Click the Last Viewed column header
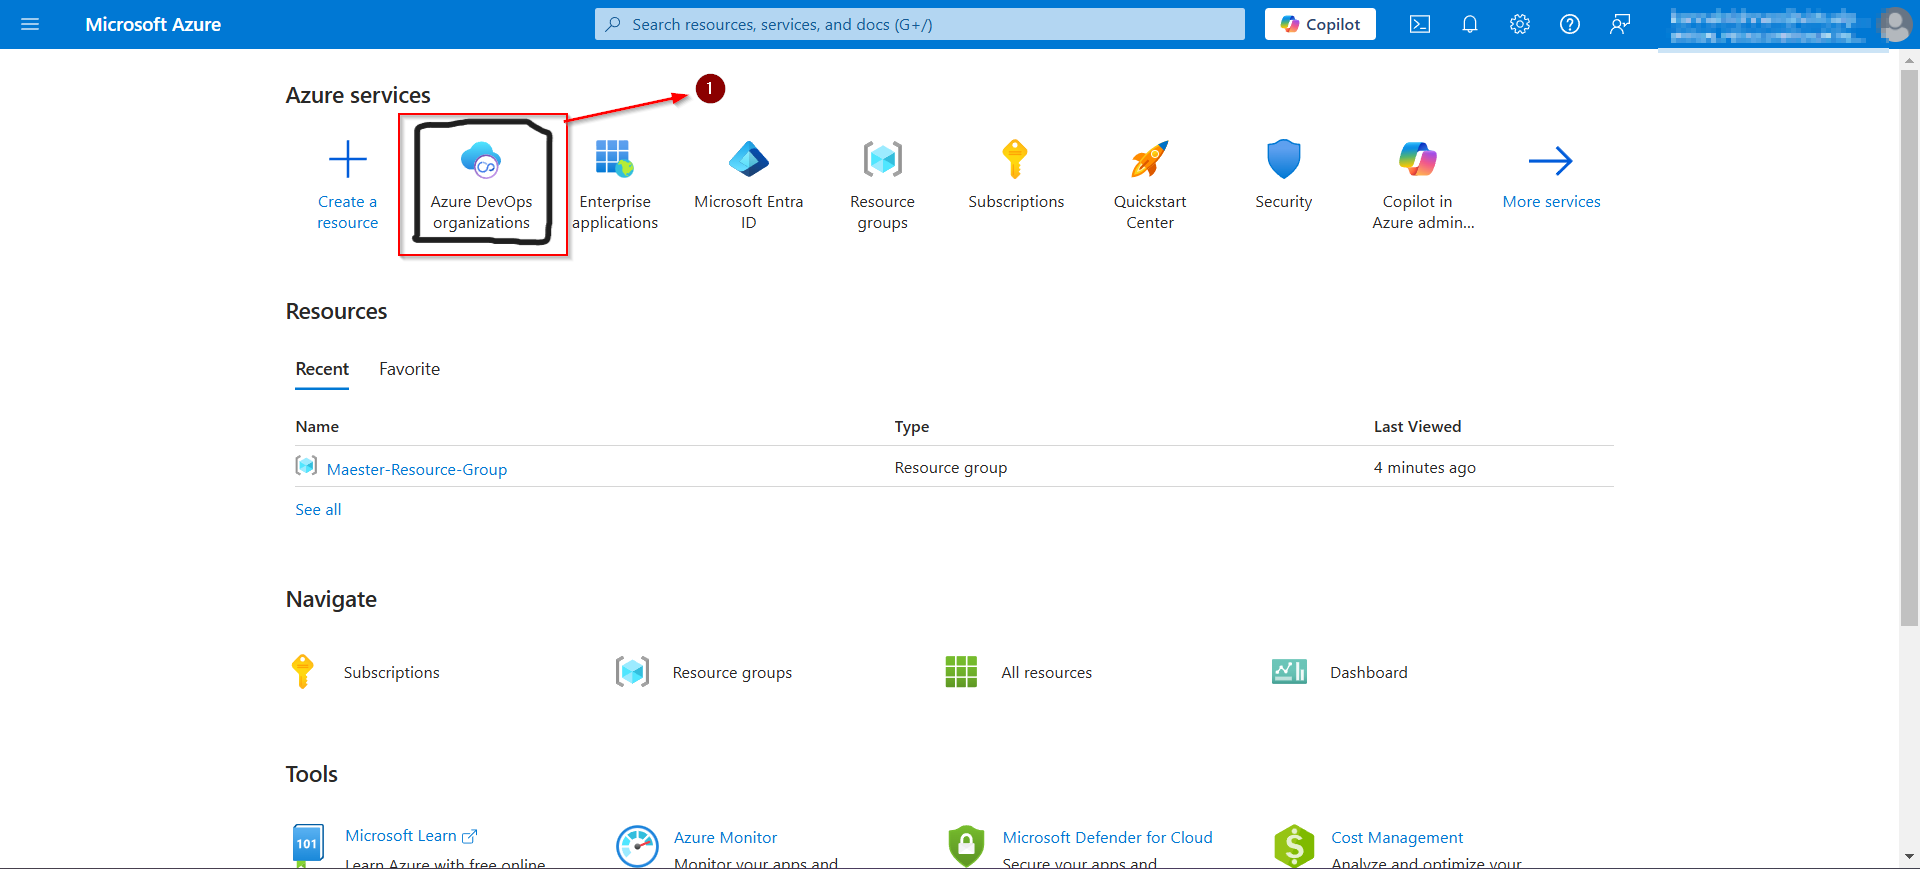 click(x=1417, y=427)
